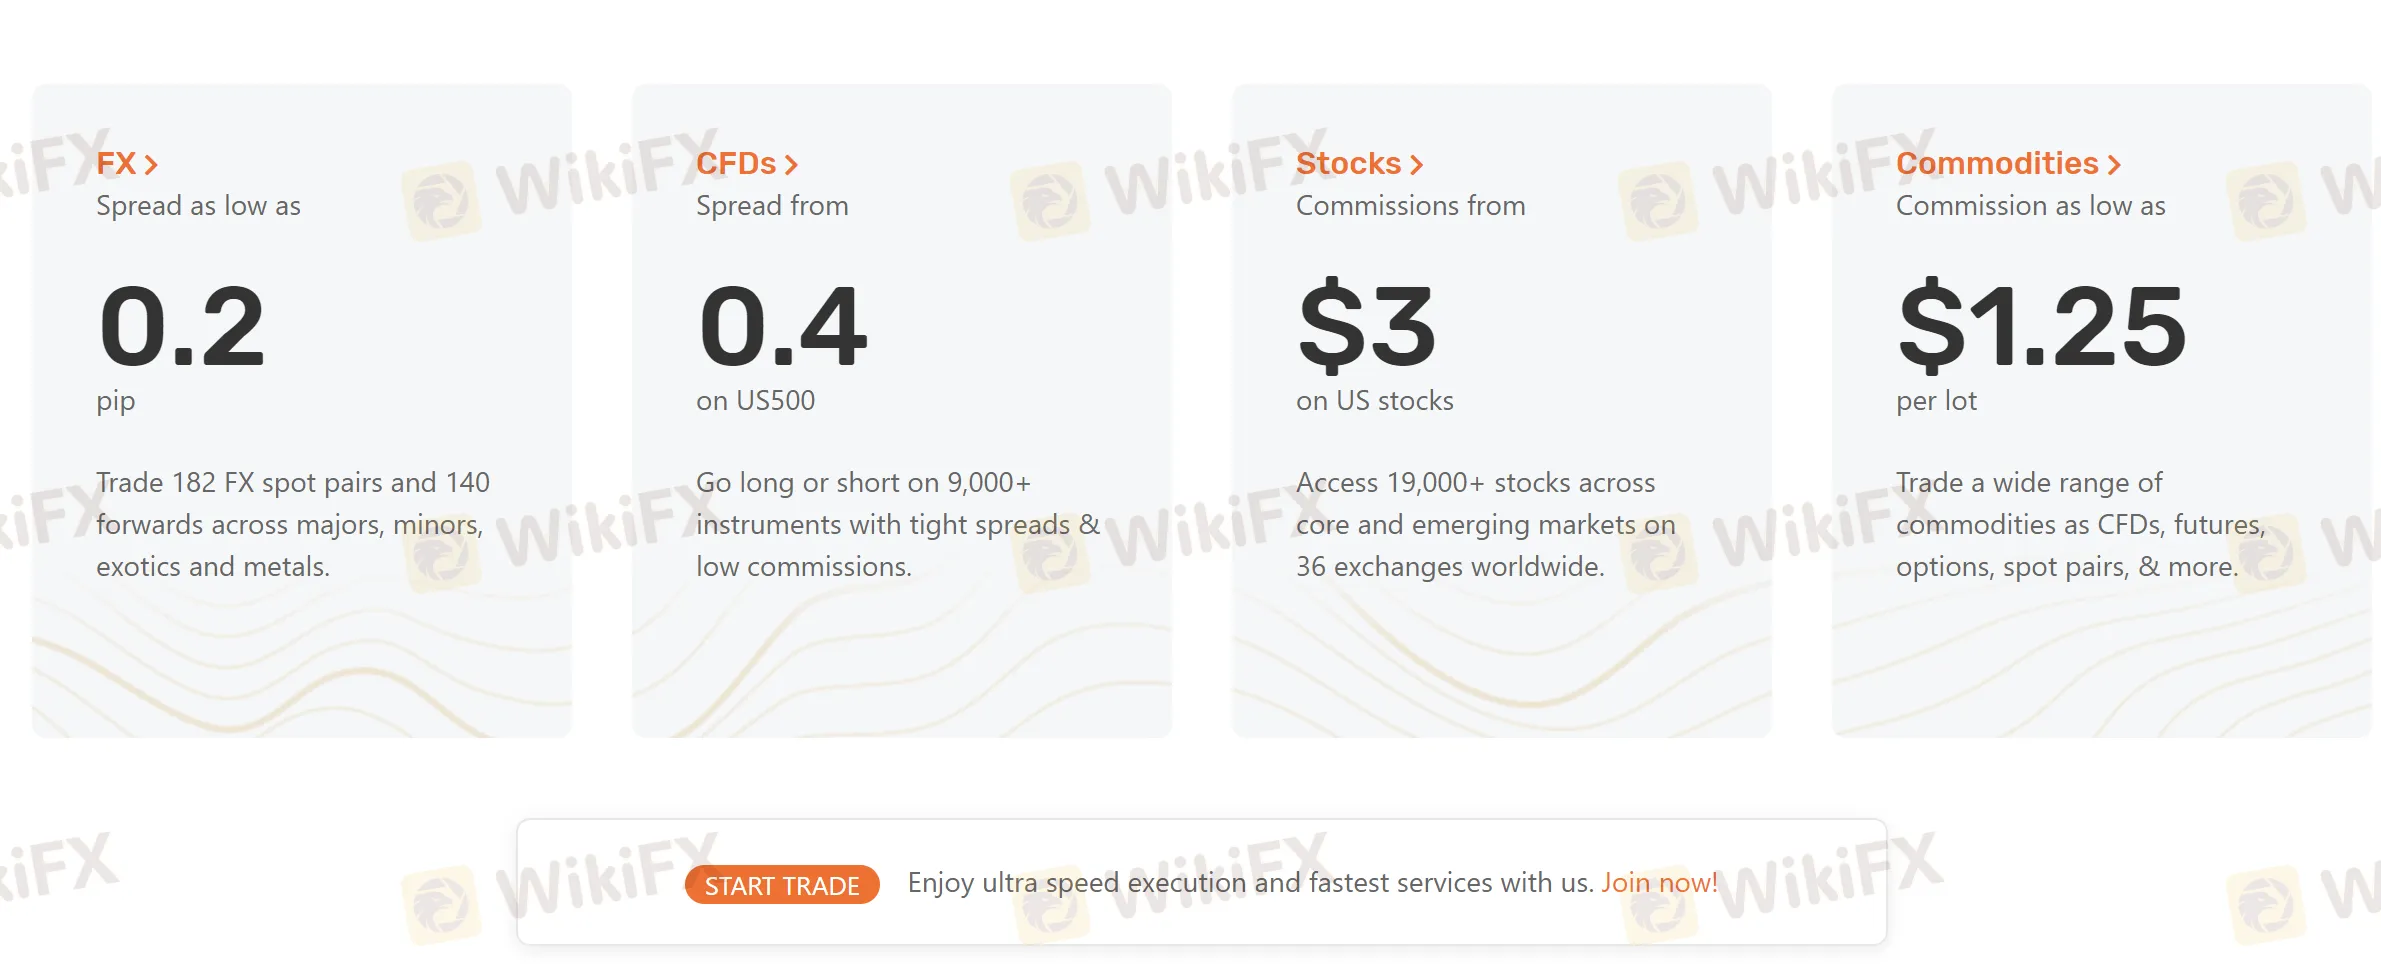Click the "Trade 182 FX spot pairs" description
Screen dimensions: 2381x964
click(292, 524)
